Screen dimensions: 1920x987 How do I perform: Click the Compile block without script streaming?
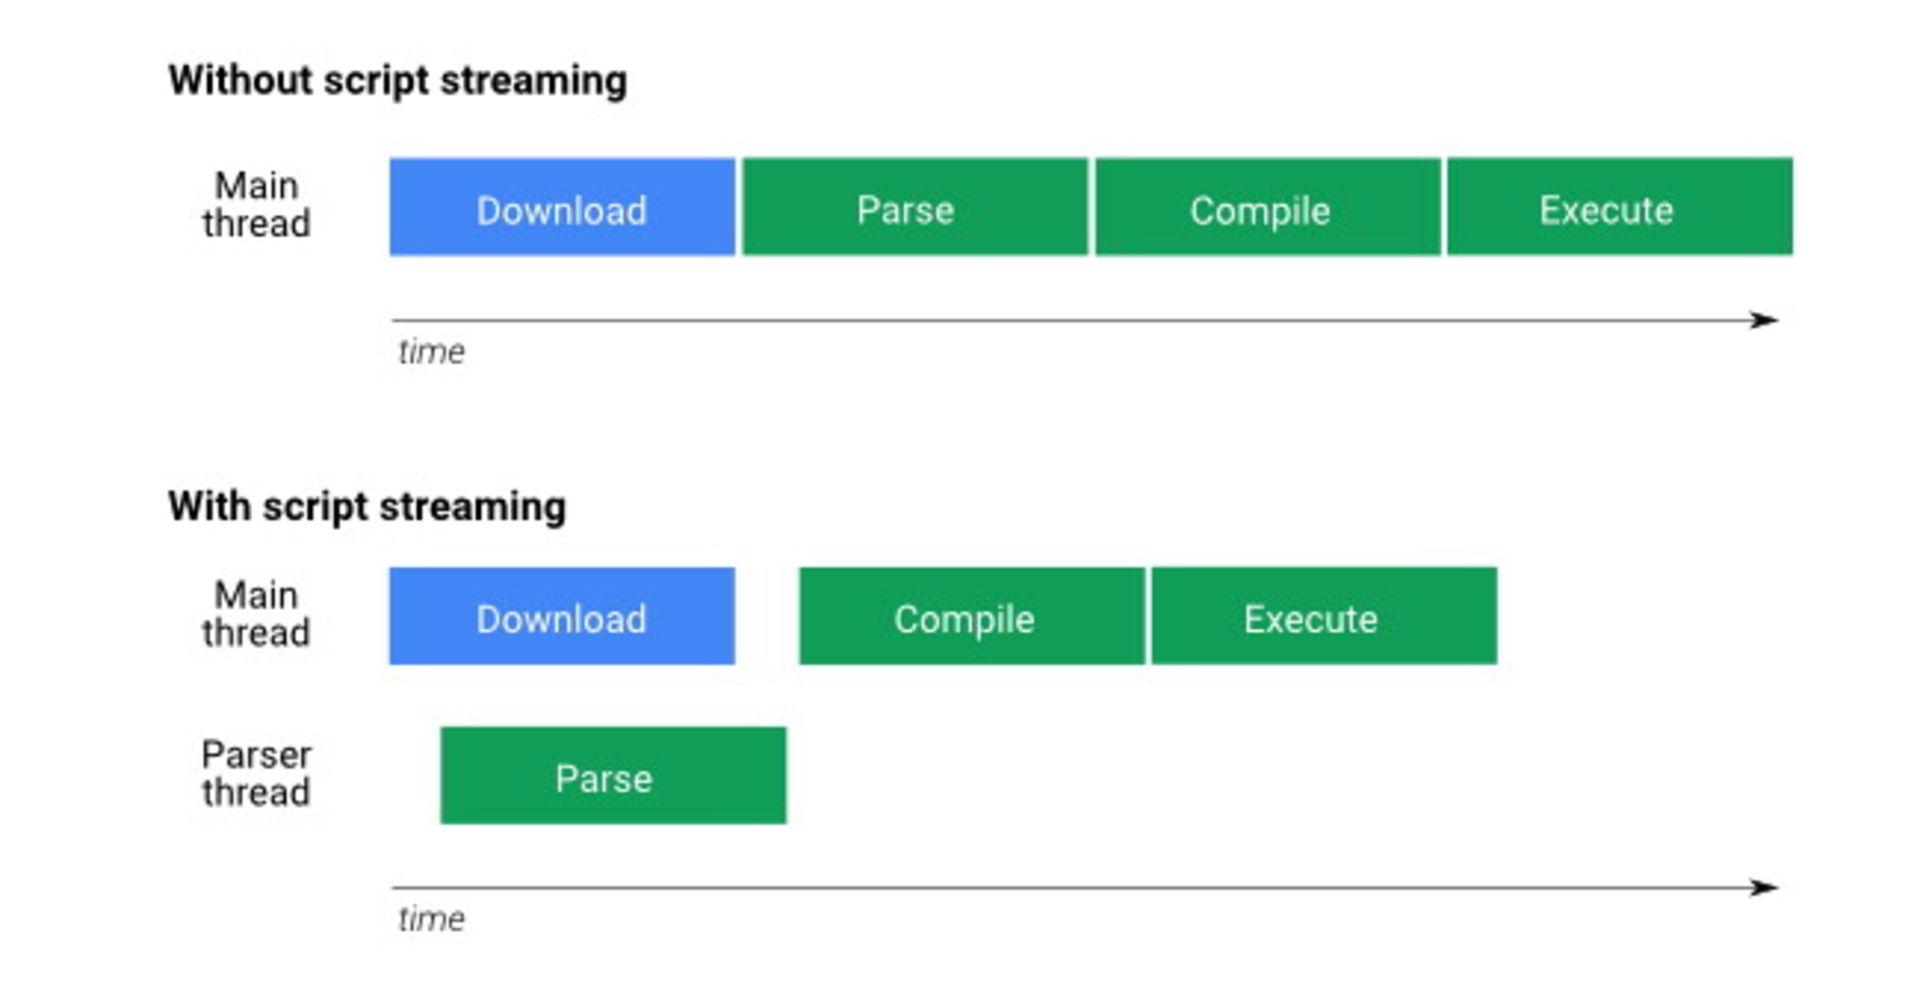click(x=1267, y=207)
